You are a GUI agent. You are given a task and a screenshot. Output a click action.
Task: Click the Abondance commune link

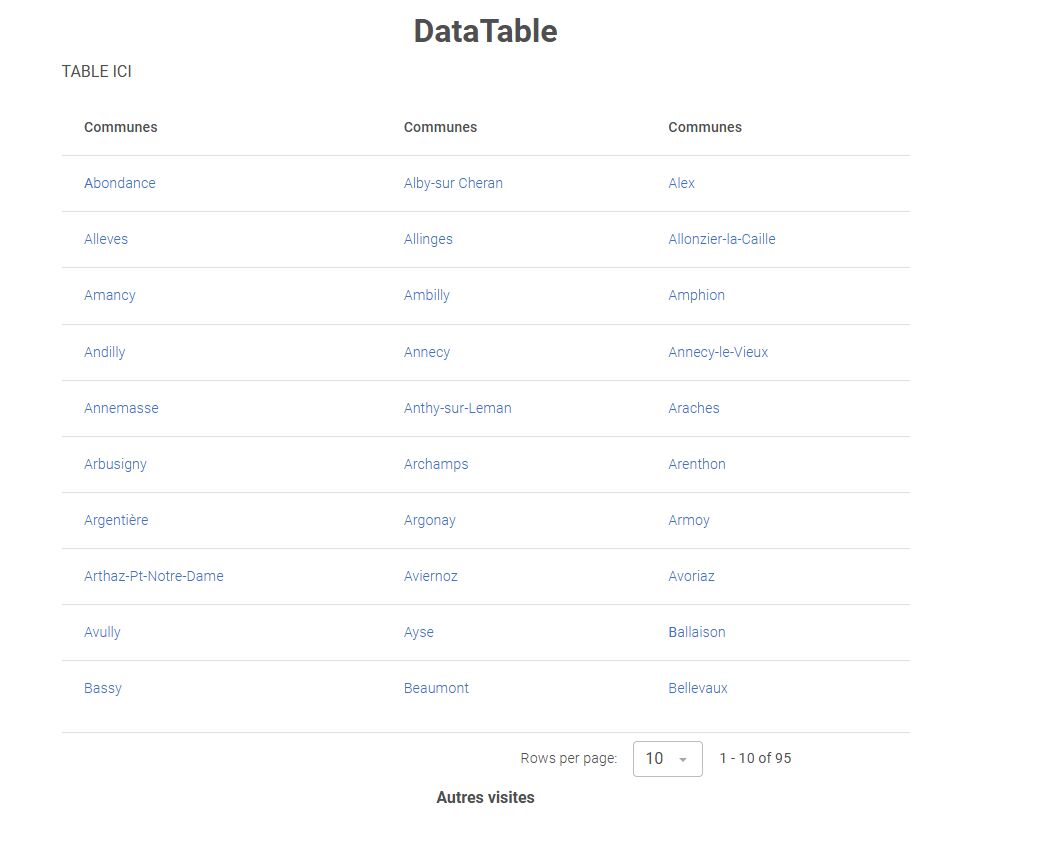120,183
